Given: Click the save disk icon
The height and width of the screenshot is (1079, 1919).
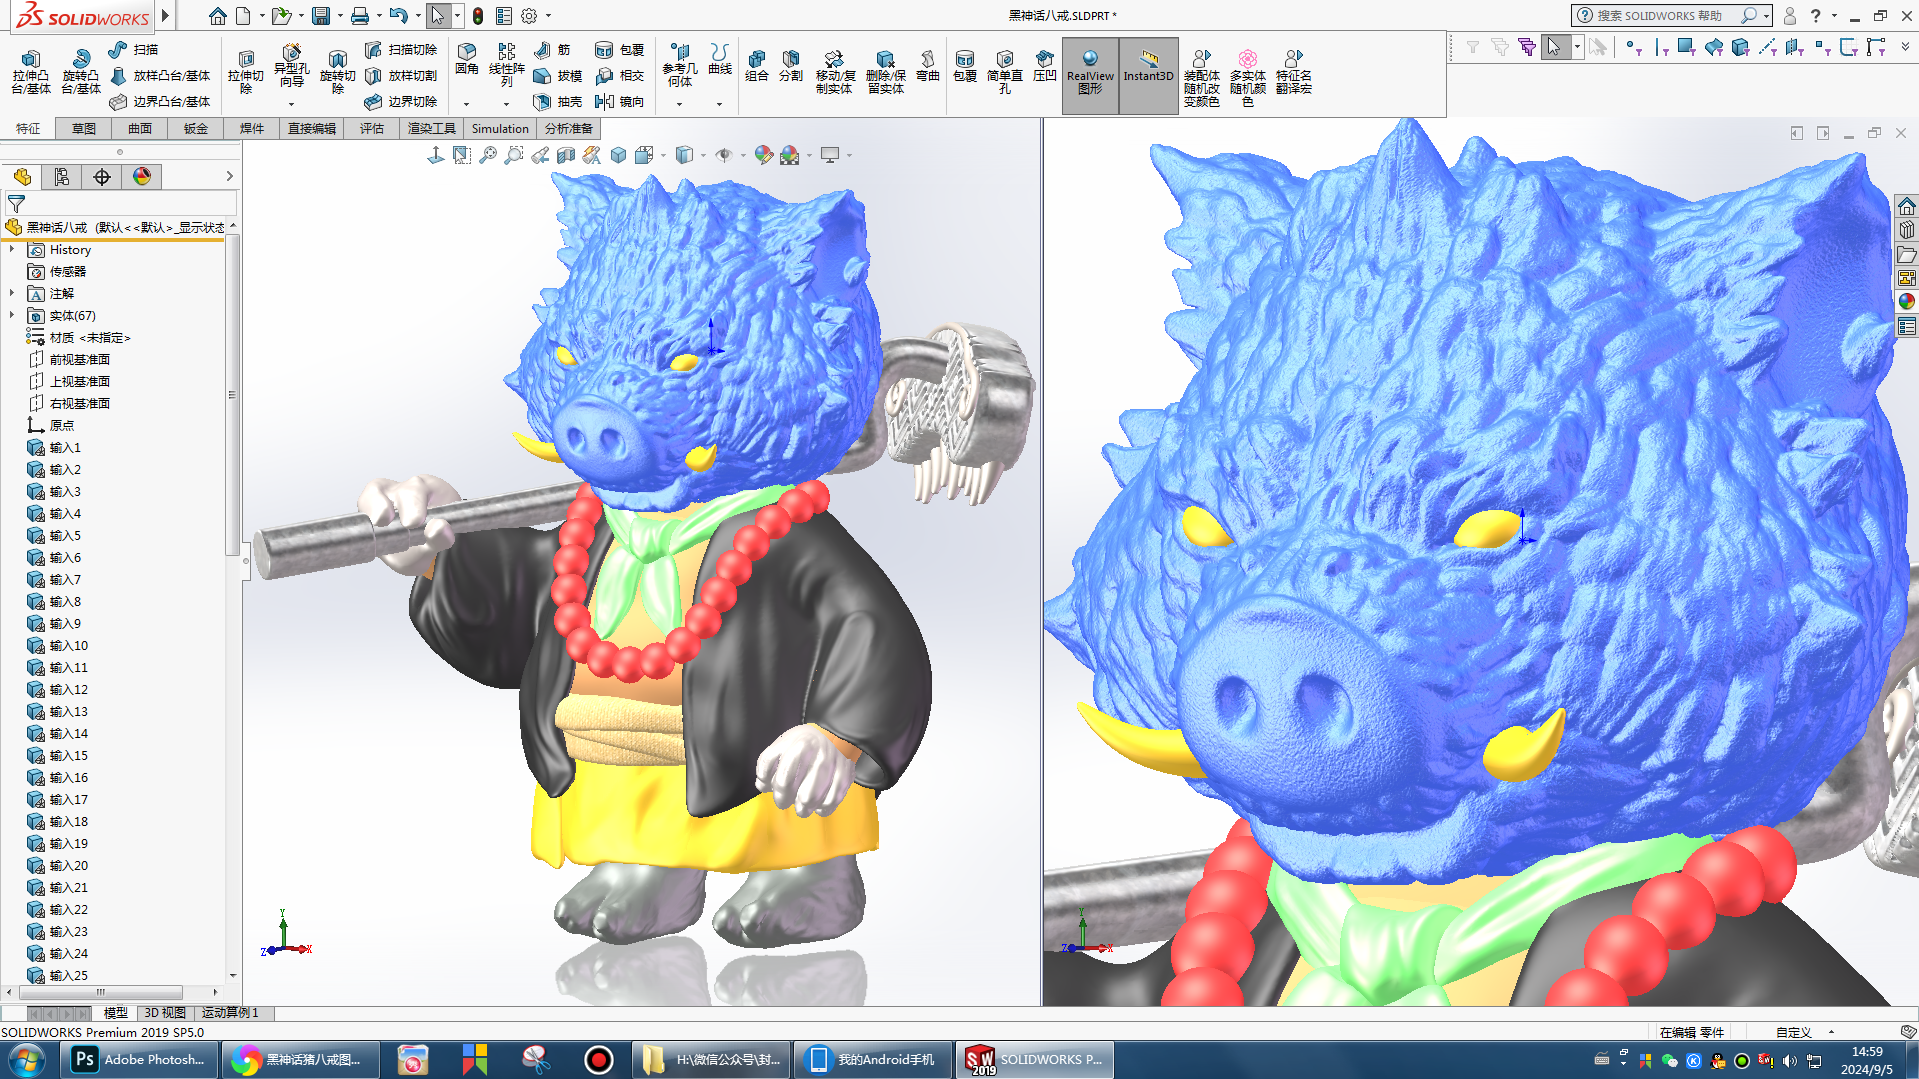Looking at the screenshot, I should pyautogui.click(x=320, y=16).
